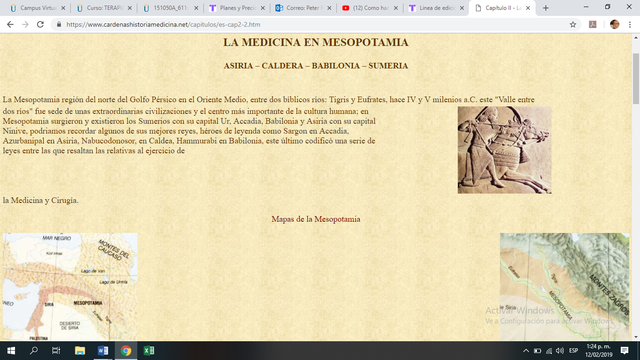
Task: Open Excel from the taskbar
Action: pos(149,351)
